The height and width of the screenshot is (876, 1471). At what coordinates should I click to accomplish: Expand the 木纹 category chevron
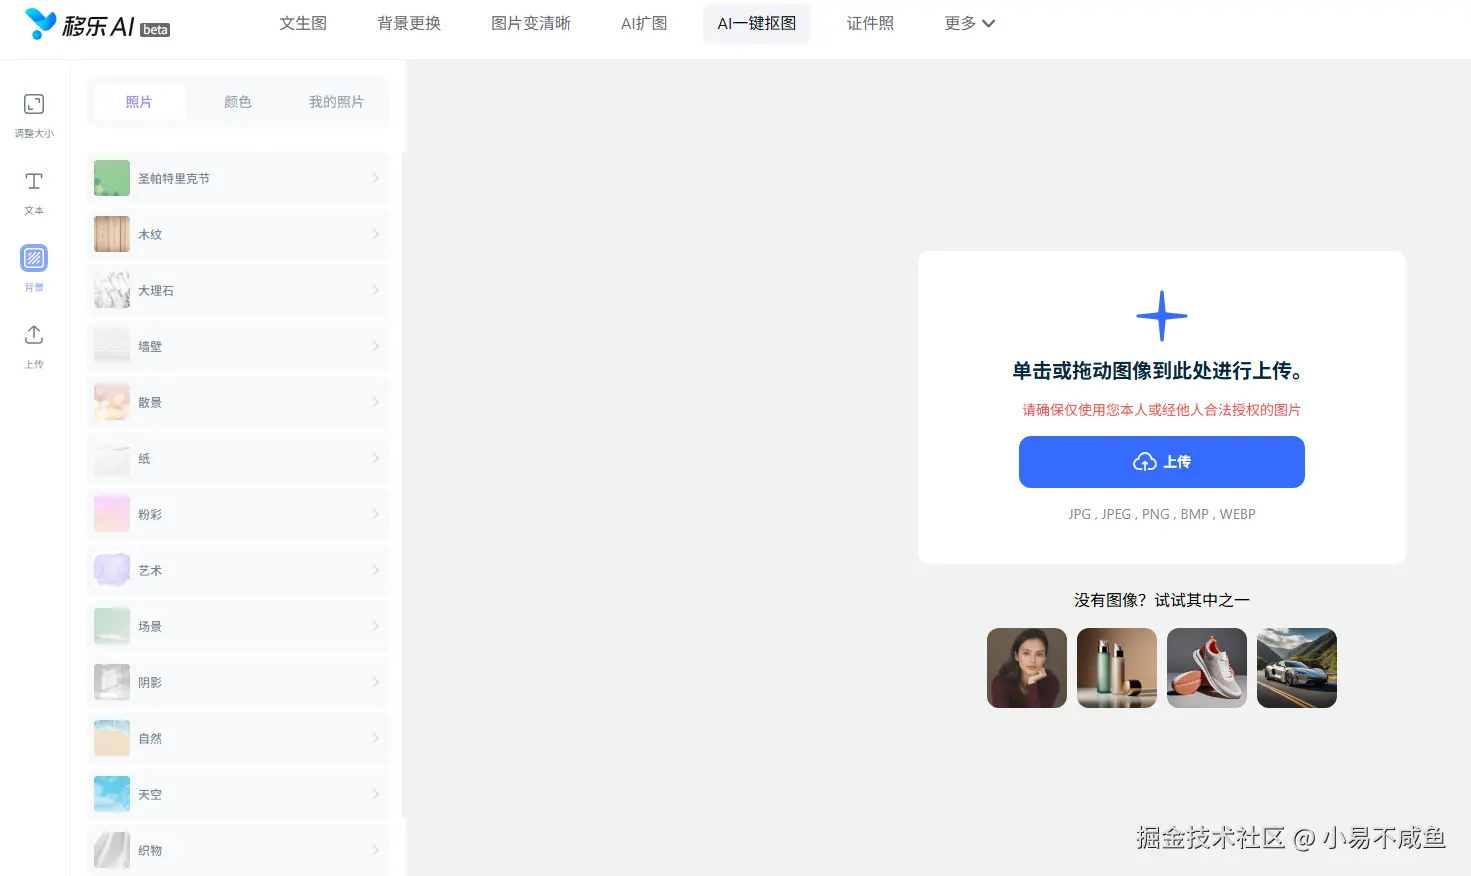click(376, 234)
